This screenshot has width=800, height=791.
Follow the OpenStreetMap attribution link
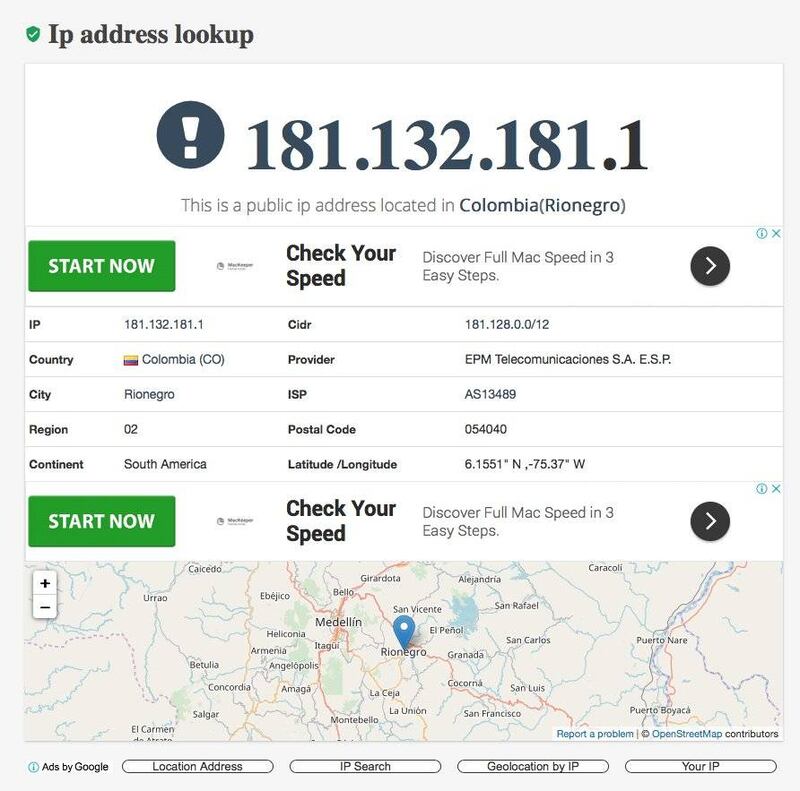[x=686, y=734]
